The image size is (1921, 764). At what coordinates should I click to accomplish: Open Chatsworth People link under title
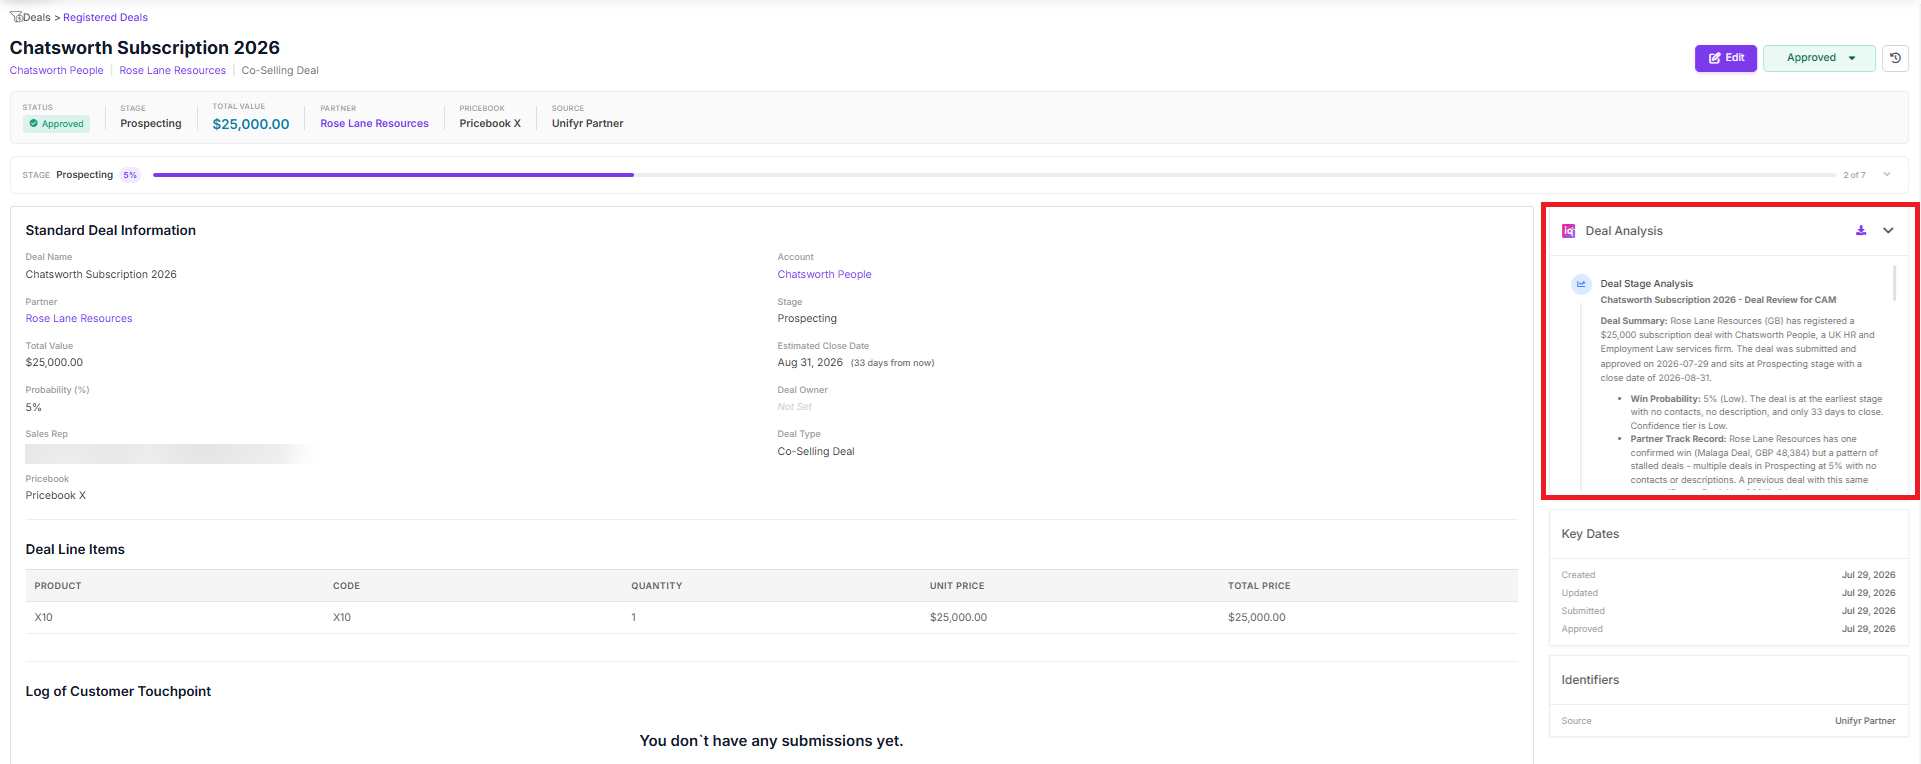tap(57, 70)
